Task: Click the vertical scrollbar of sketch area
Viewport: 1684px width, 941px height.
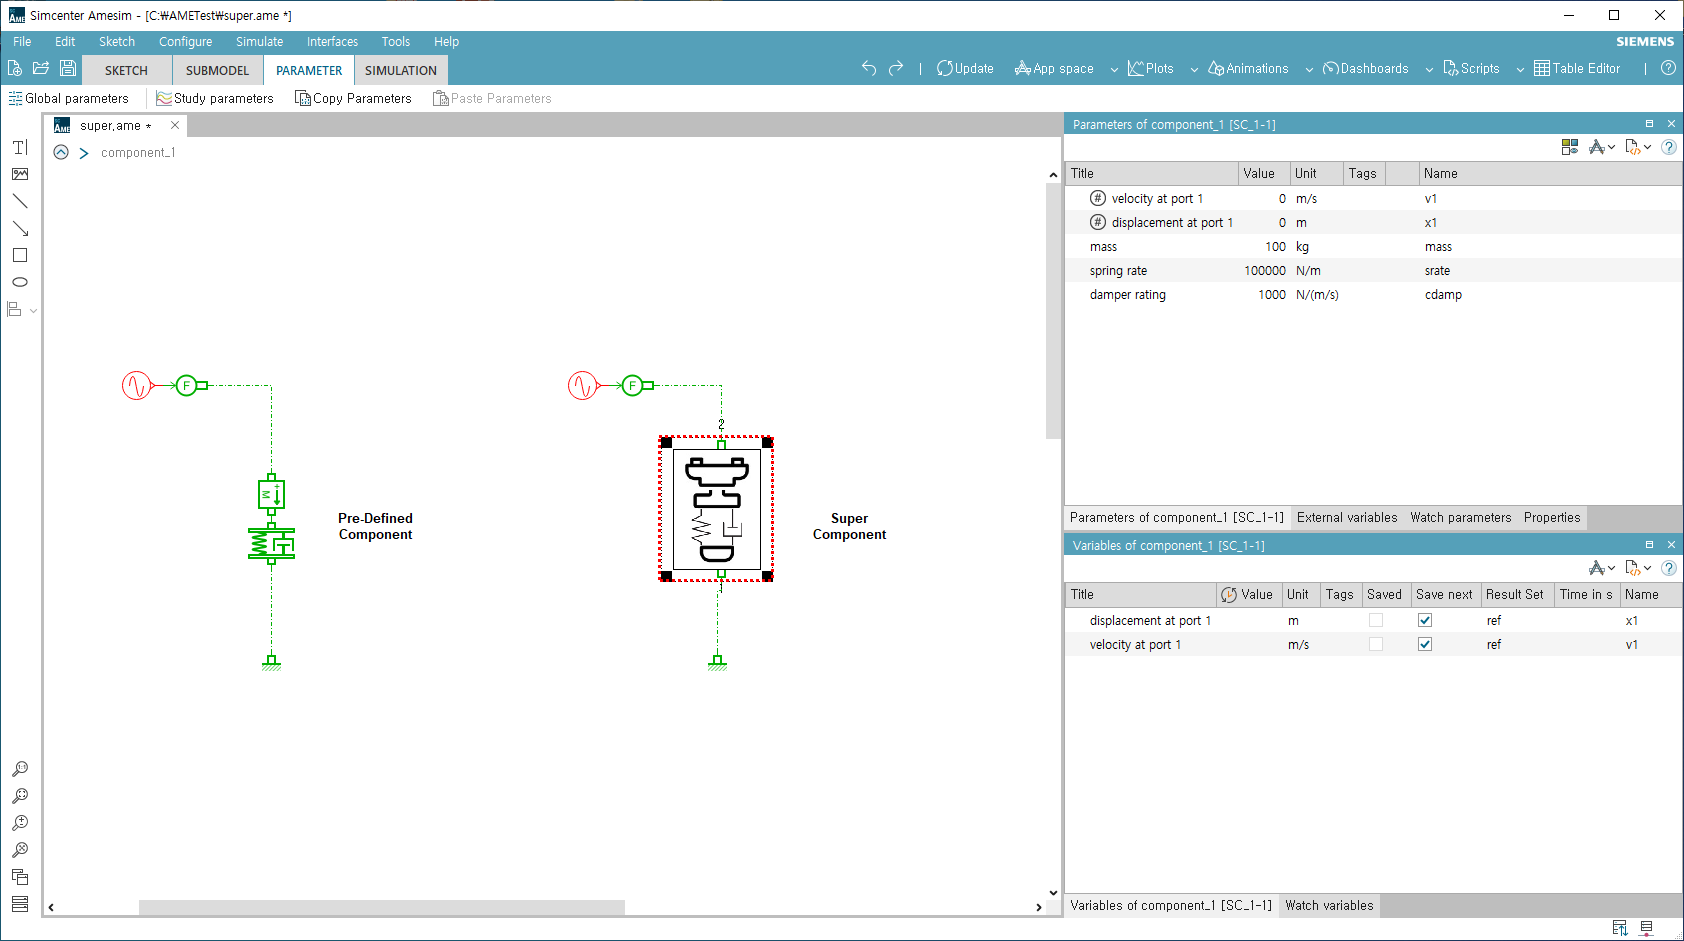Action: [x=1053, y=310]
